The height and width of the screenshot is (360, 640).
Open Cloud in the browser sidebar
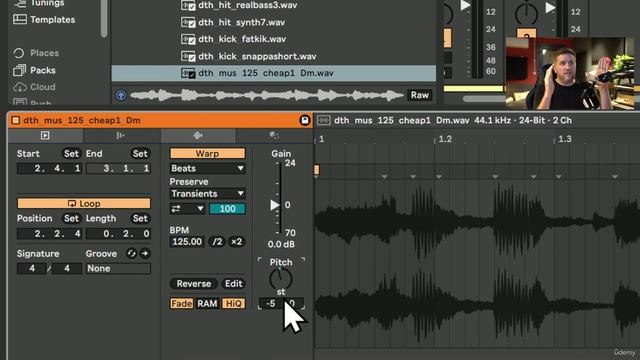pyautogui.click(x=42, y=87)
